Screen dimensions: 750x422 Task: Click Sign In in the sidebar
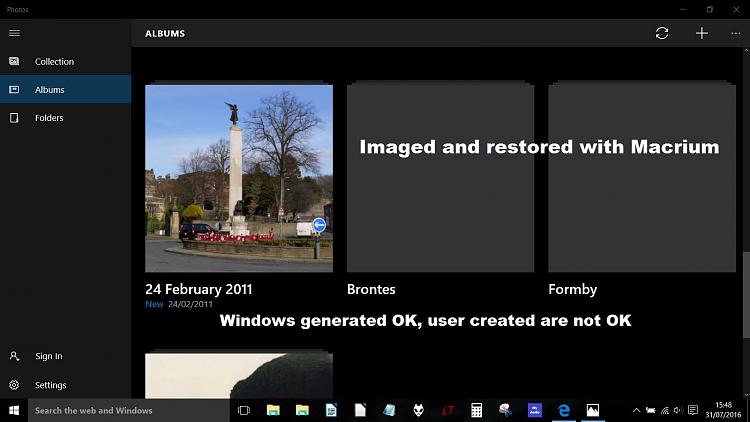tap(49, 356)
